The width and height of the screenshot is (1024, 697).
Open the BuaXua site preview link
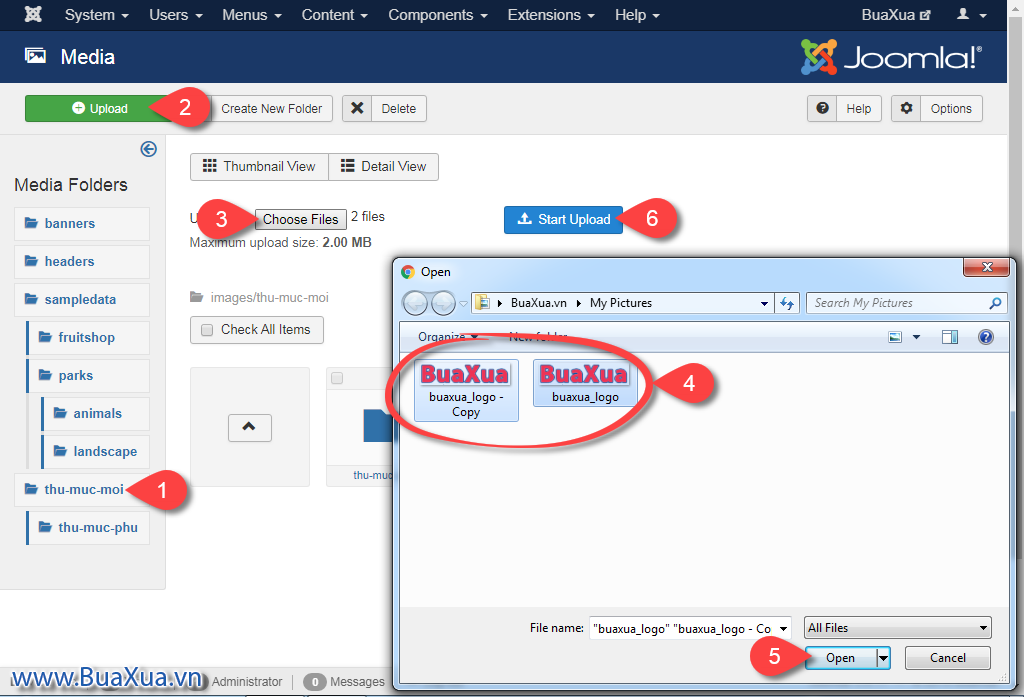tap(895, 14)
